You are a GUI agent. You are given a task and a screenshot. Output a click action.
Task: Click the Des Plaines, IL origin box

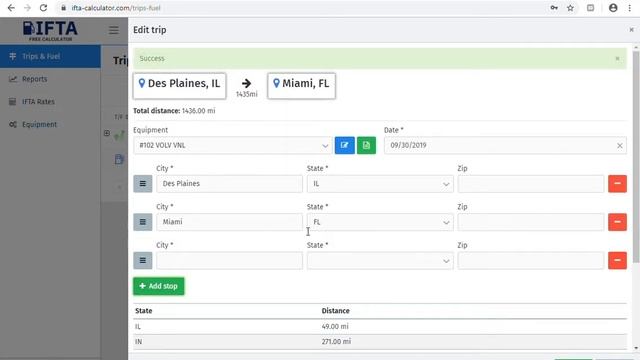point(180,86)
